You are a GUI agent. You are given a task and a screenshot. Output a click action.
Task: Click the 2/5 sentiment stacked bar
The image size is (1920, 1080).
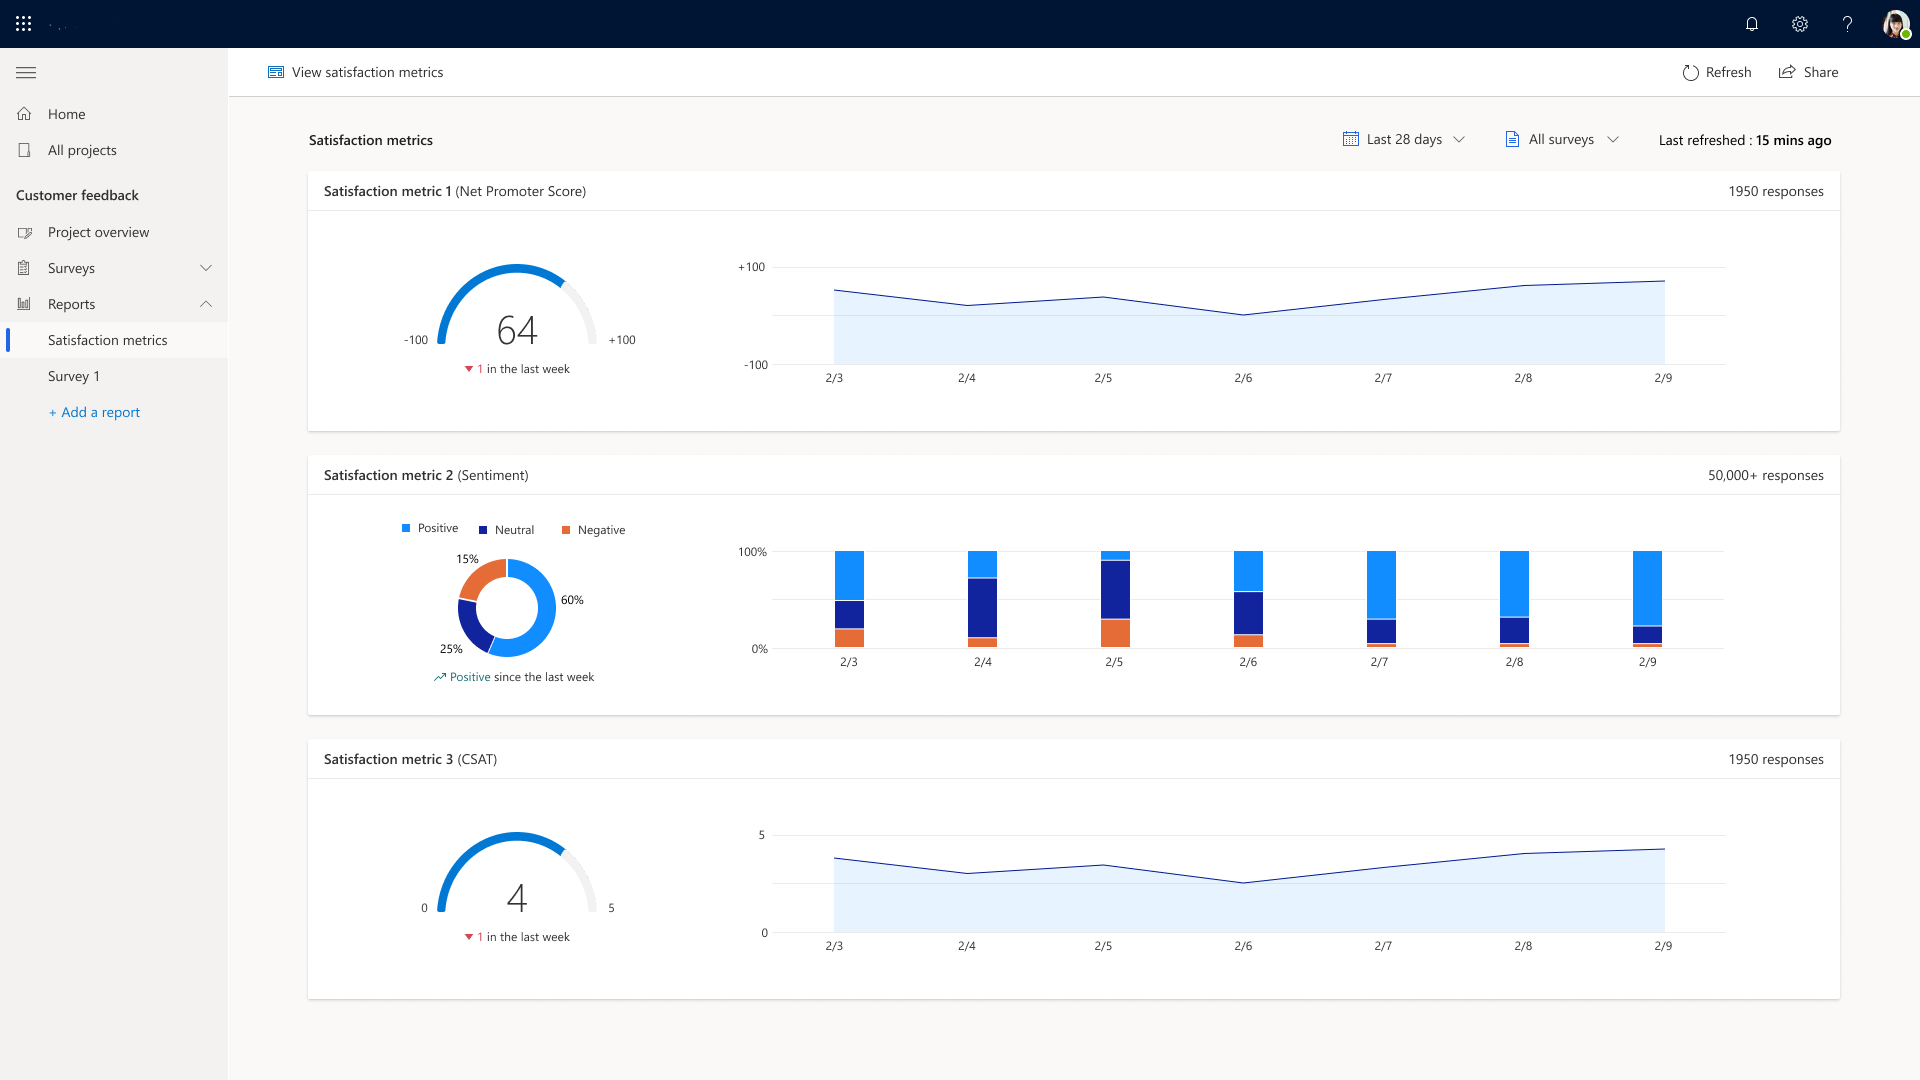[1115, 600]
